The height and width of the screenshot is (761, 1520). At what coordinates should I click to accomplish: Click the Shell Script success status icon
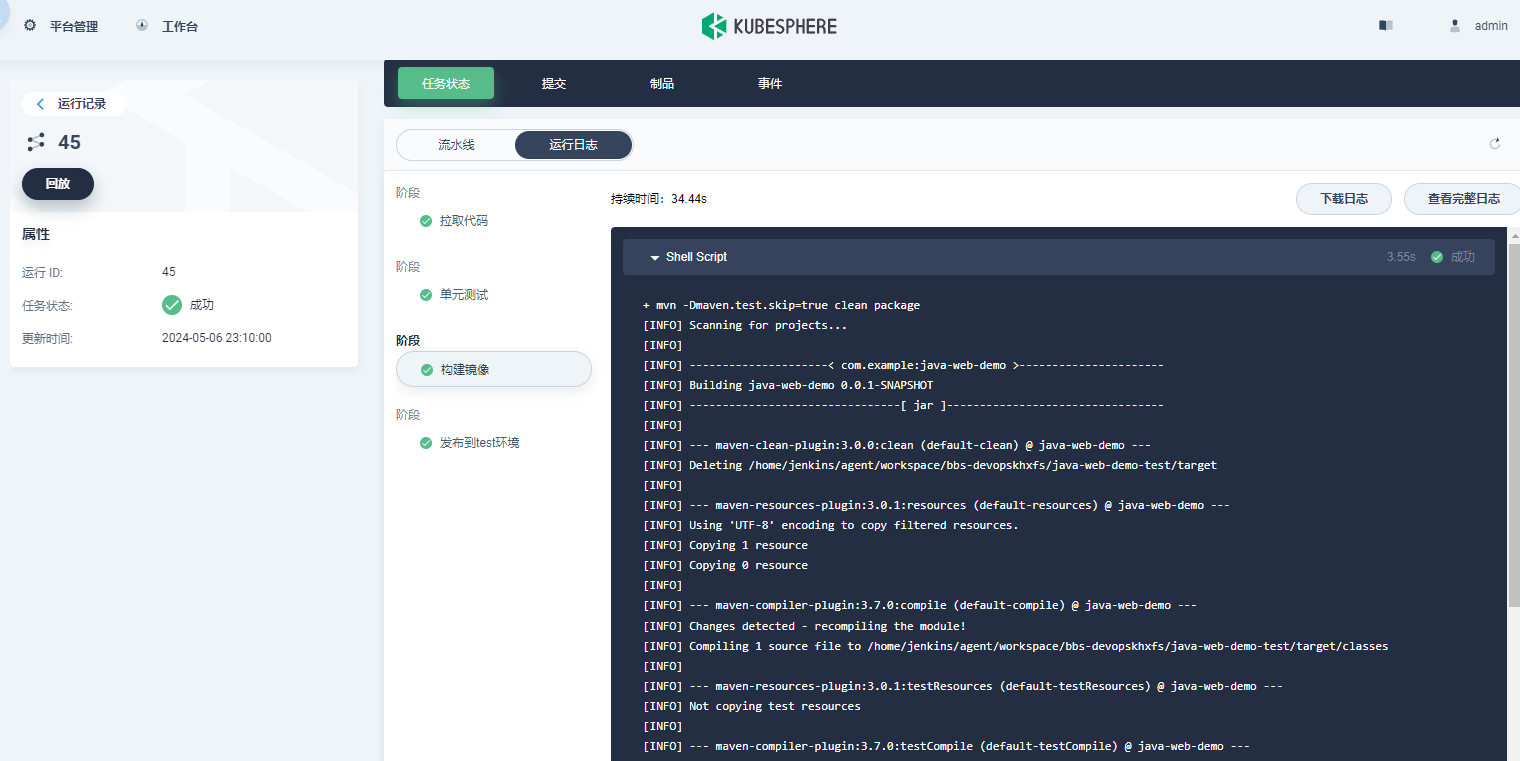coord(1437,257)
